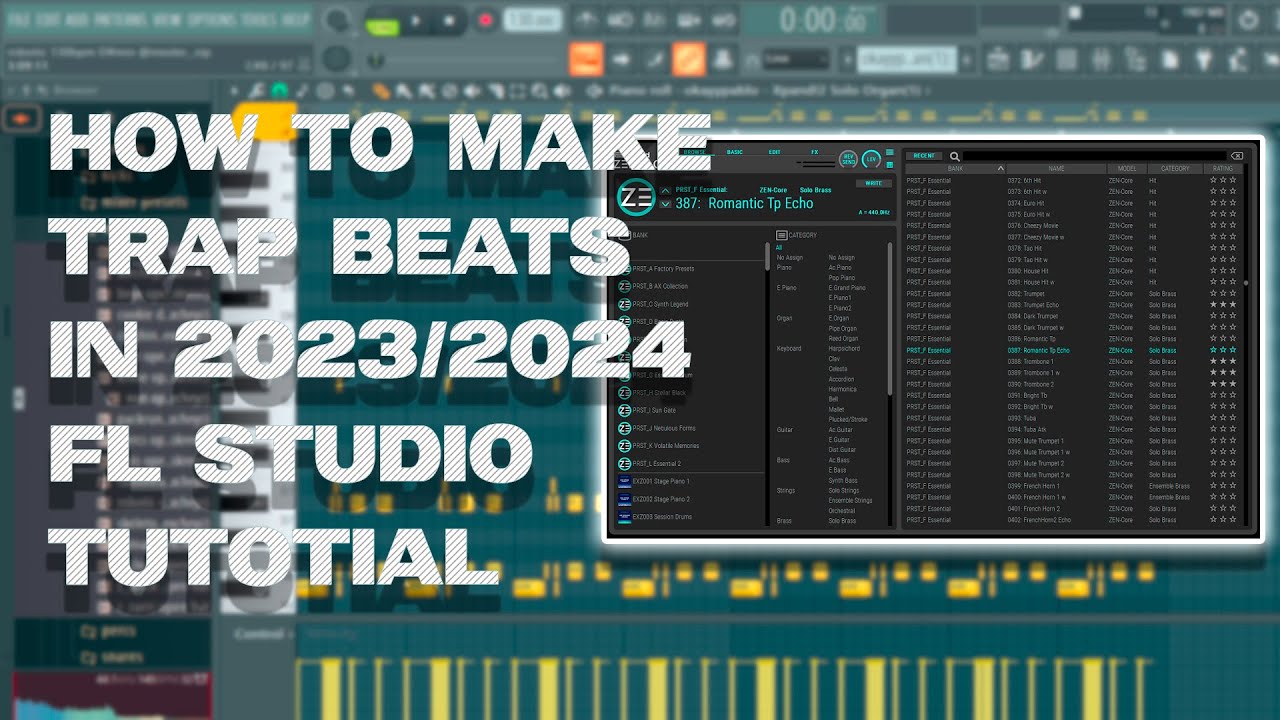Click the WRITE button
Image resolution: width=1280 pixels, height=720 pixels.
coord(873,184)
